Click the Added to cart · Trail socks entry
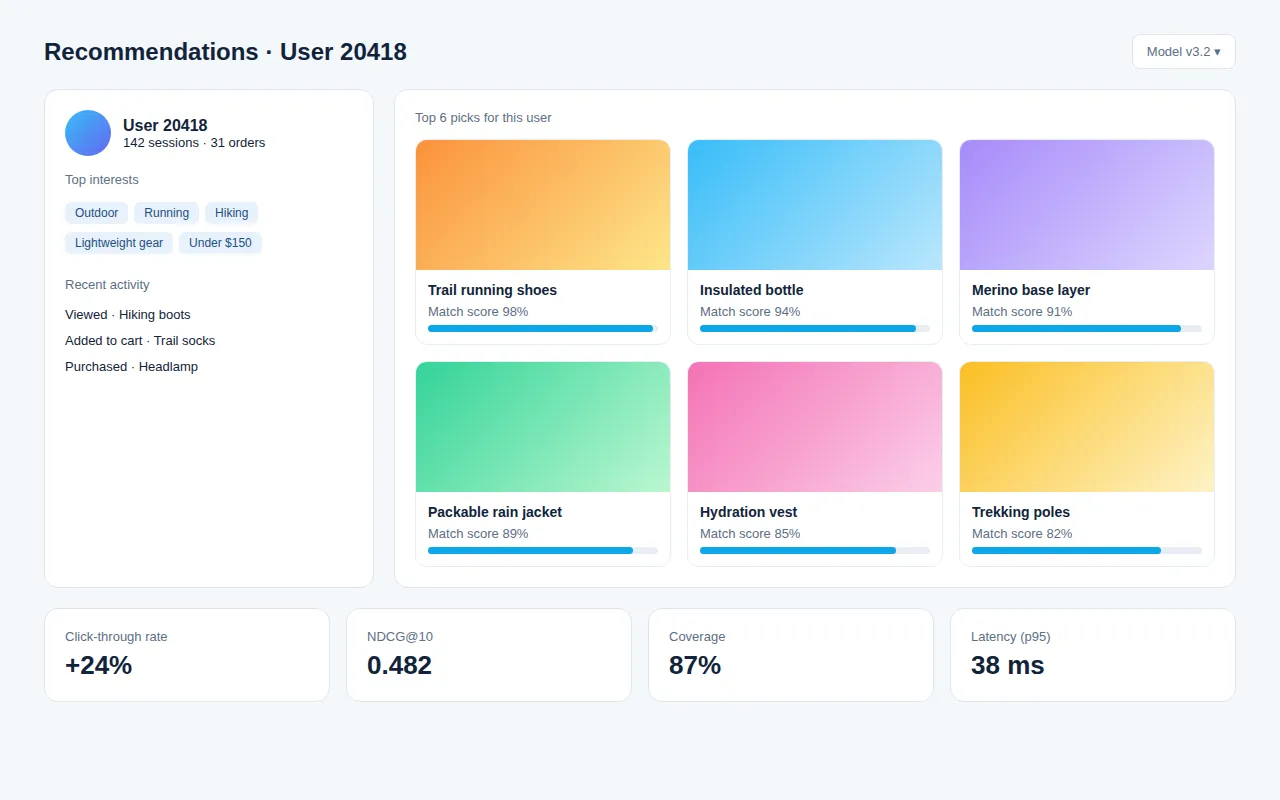 (140, 341)
